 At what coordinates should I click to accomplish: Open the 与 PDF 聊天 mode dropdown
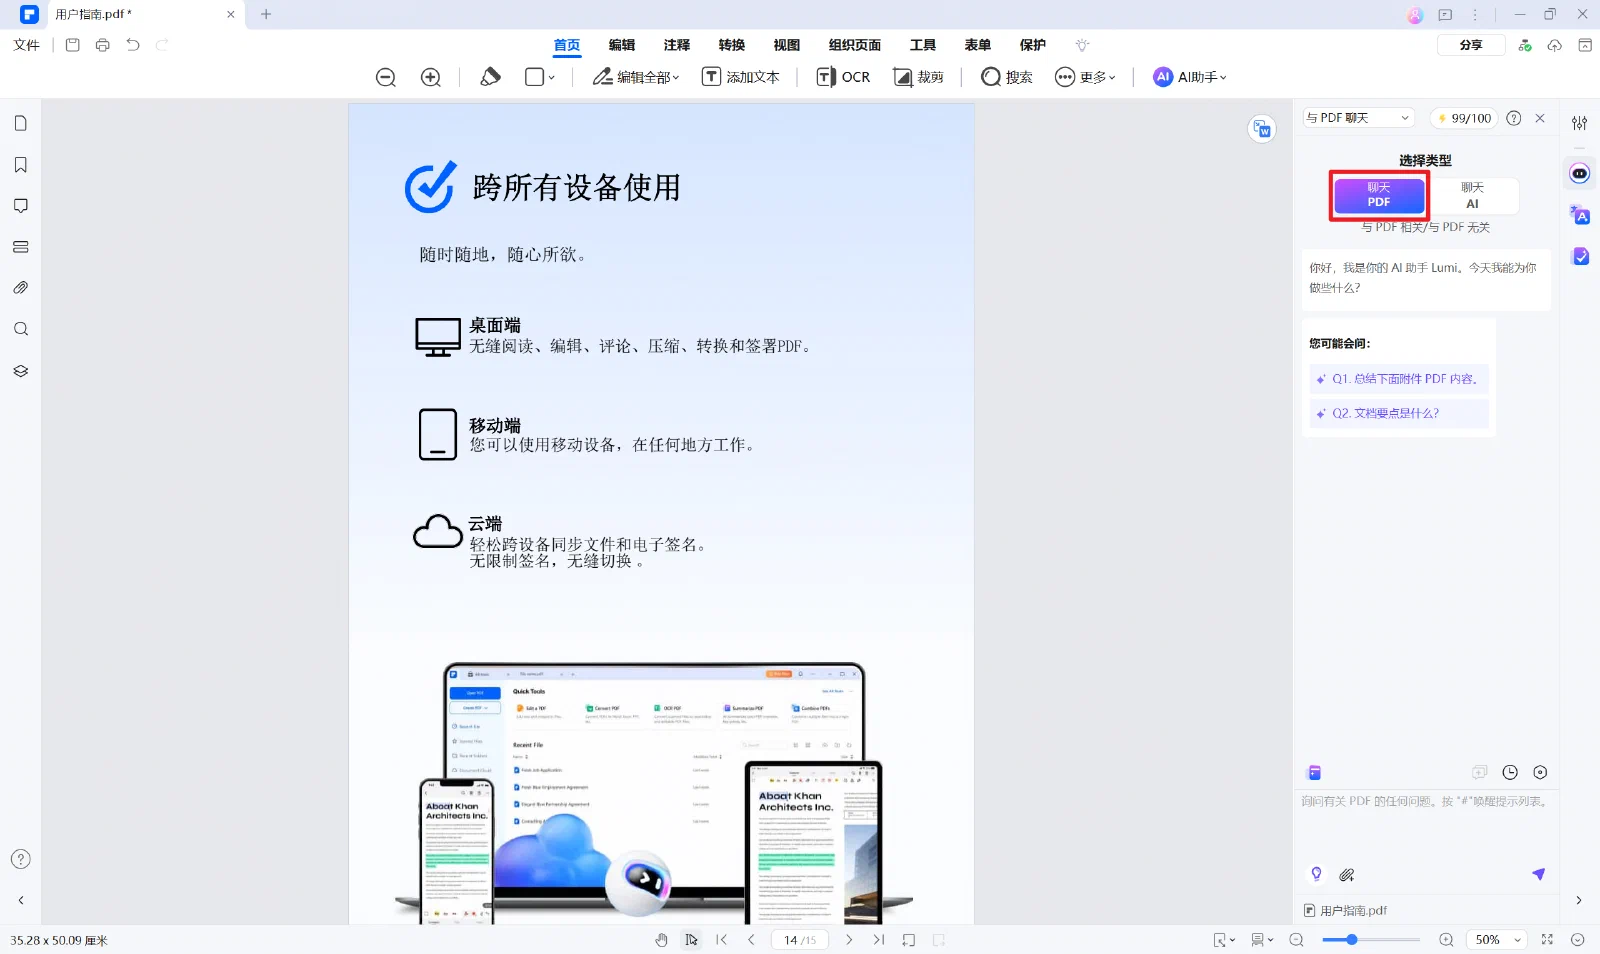pos(1358,118)
